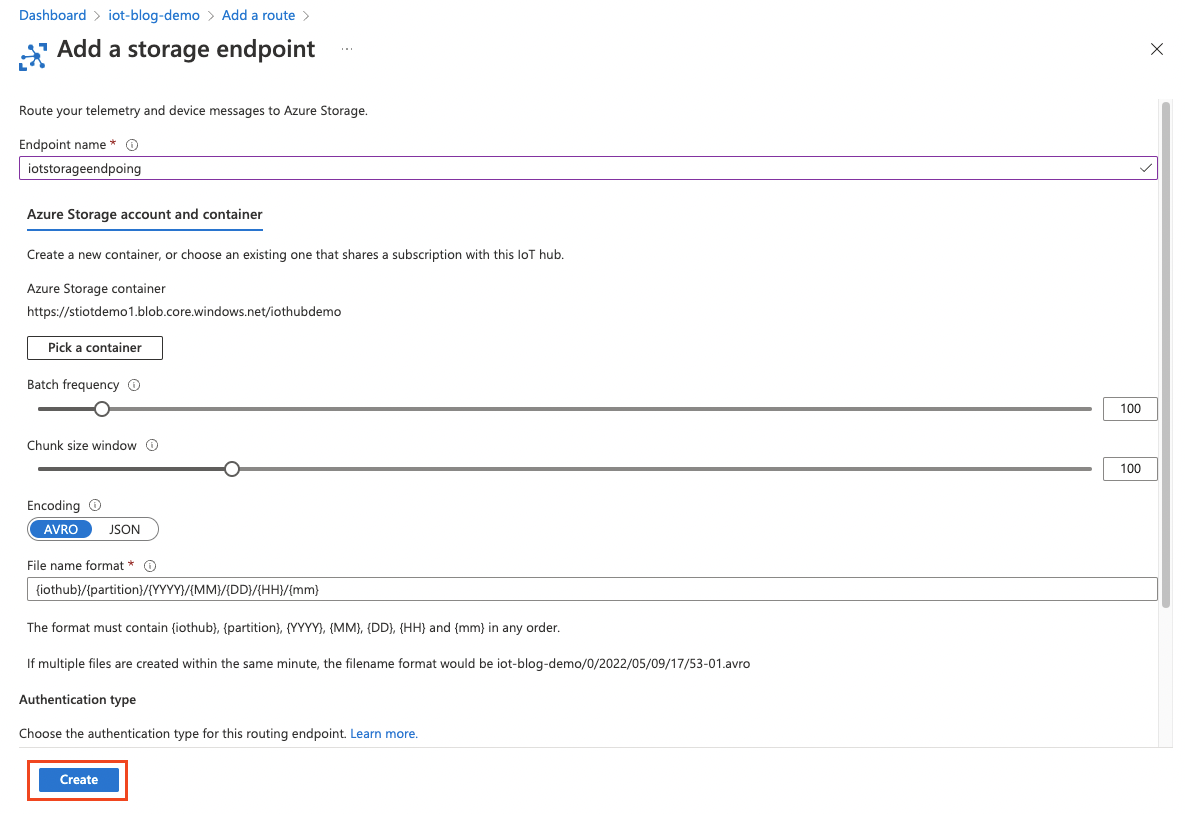The image size is (1185, 814).
Task: Open the File name format info icon
Action: pyautogui.click(x=149, y=565)
